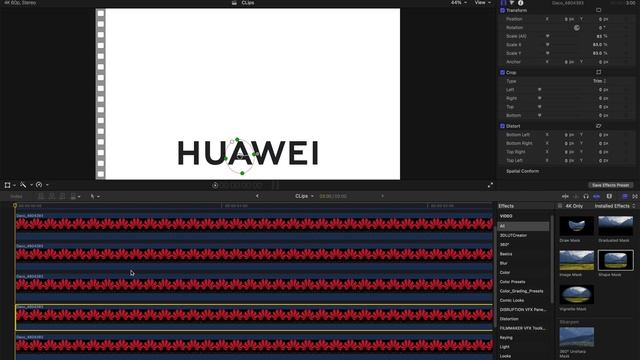Image resolution: width=640 pixels, height=360 pixels.
Task: Toggle the skimming icon in the timeline toolbar
Action: [x=565, y=196]
